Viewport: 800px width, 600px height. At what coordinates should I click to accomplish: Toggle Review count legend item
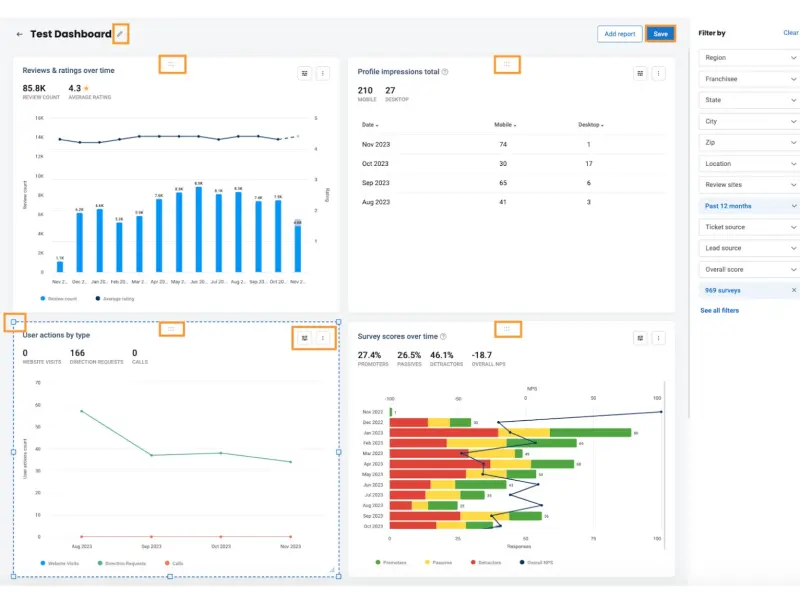(x=62, y=298)
